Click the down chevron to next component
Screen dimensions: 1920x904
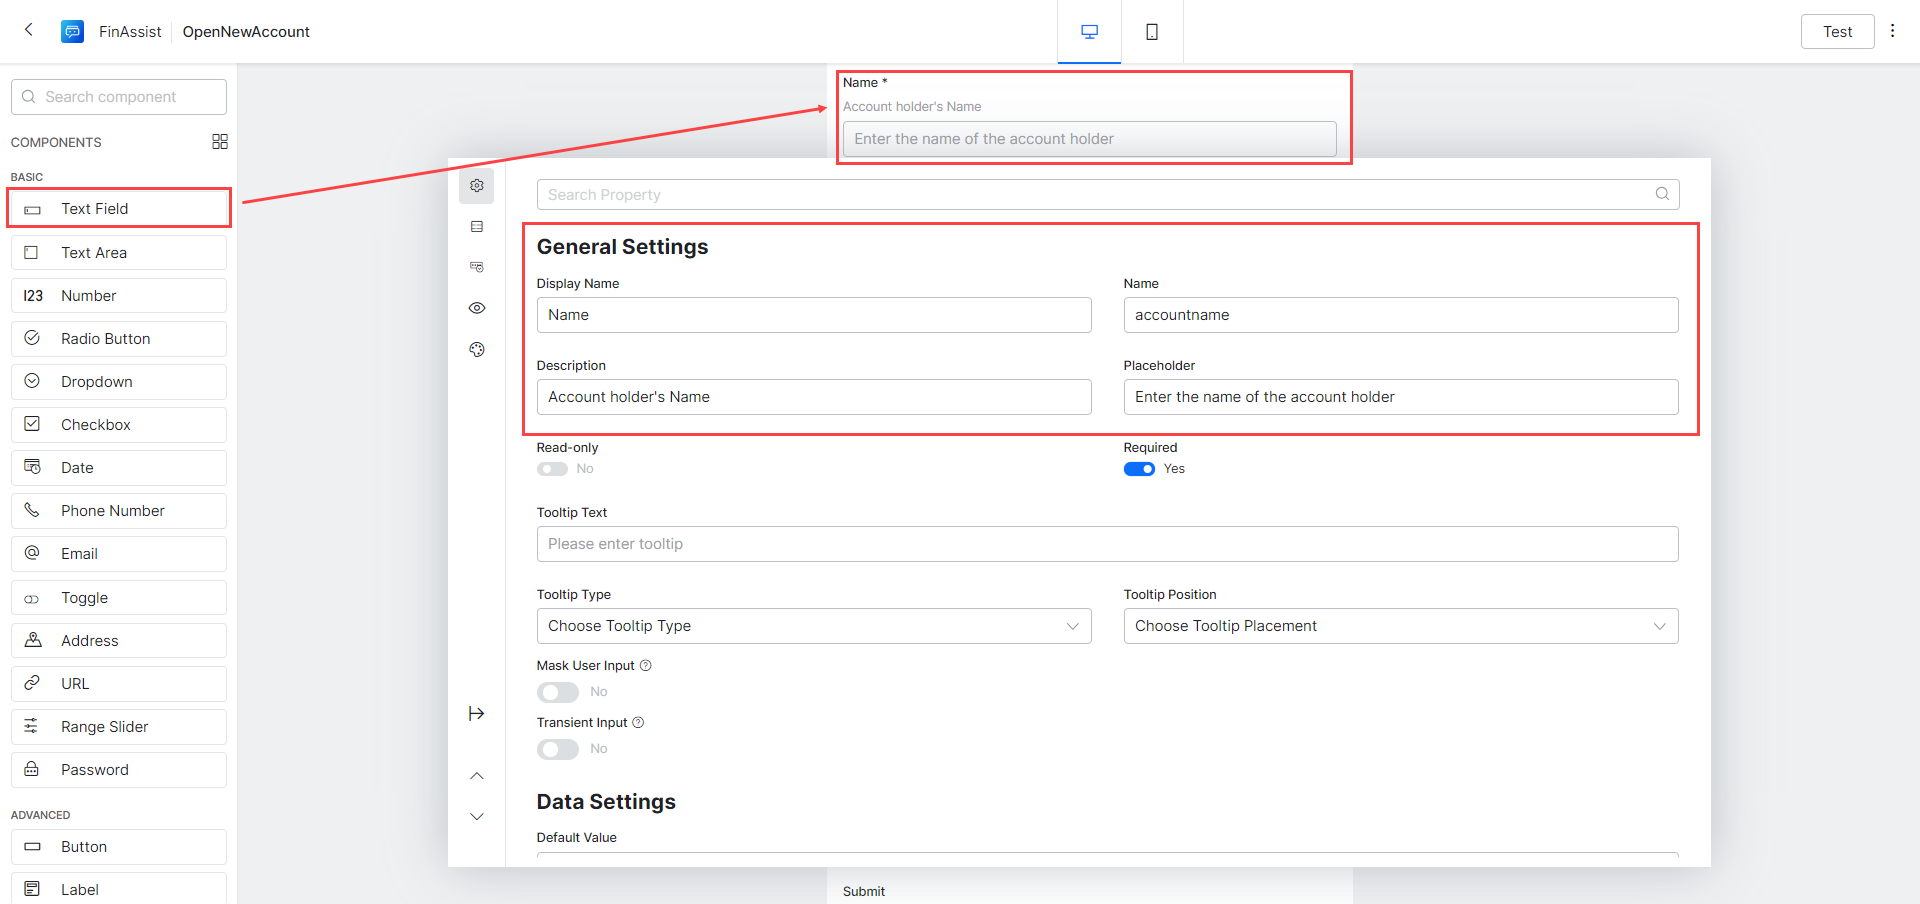(477, 816)
